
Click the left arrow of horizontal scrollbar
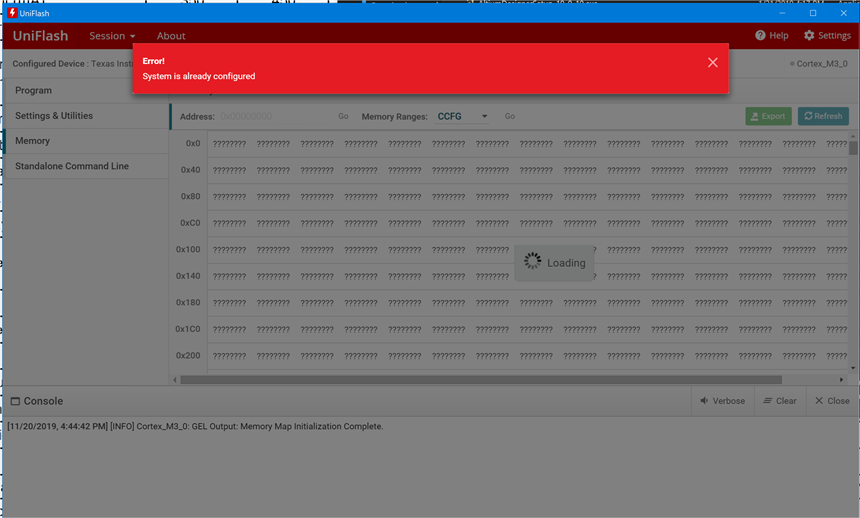(x=175, y=380)
